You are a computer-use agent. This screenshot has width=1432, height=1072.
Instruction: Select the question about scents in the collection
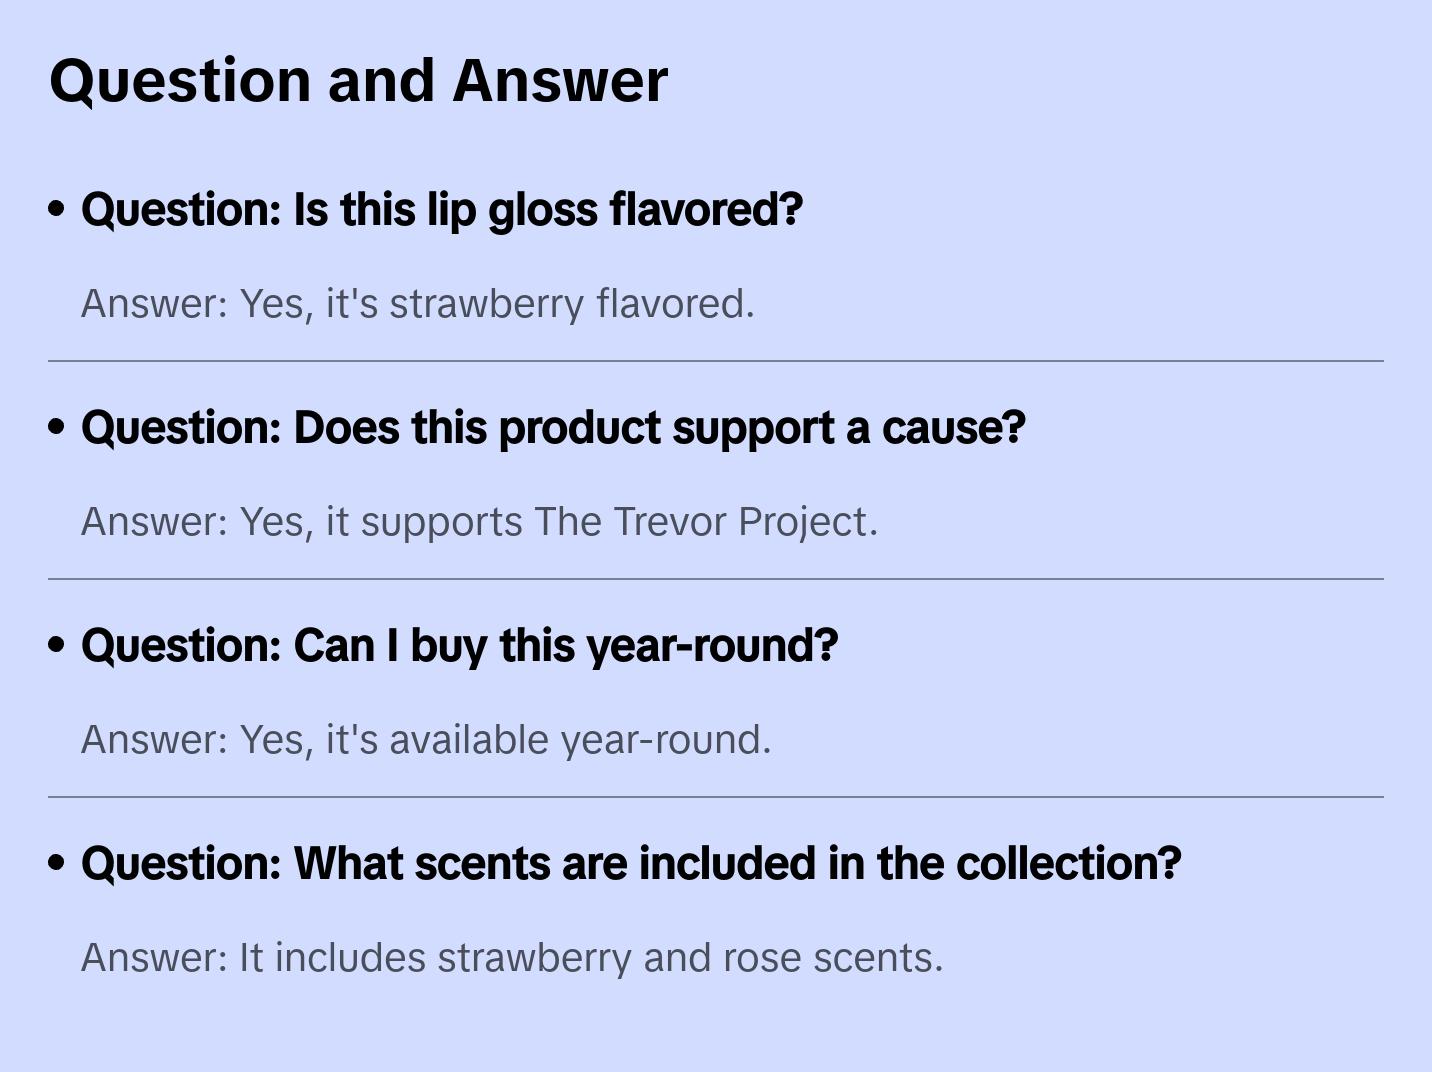pos(631,864)
